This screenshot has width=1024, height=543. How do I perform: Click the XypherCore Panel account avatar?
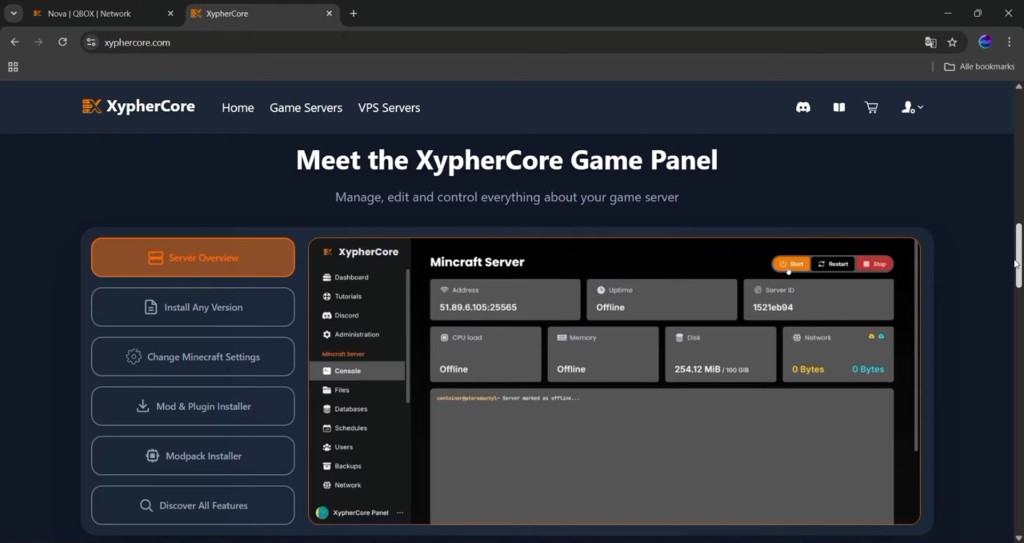(x=322, y=513)
